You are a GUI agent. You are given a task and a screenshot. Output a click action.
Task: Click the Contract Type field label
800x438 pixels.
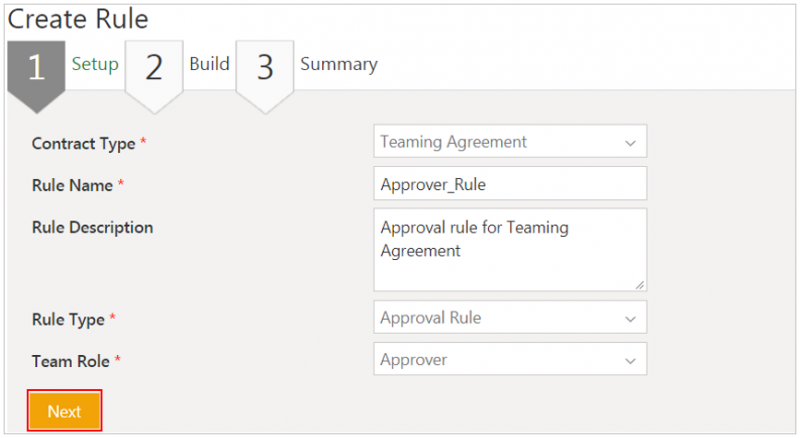pos(84,143)
